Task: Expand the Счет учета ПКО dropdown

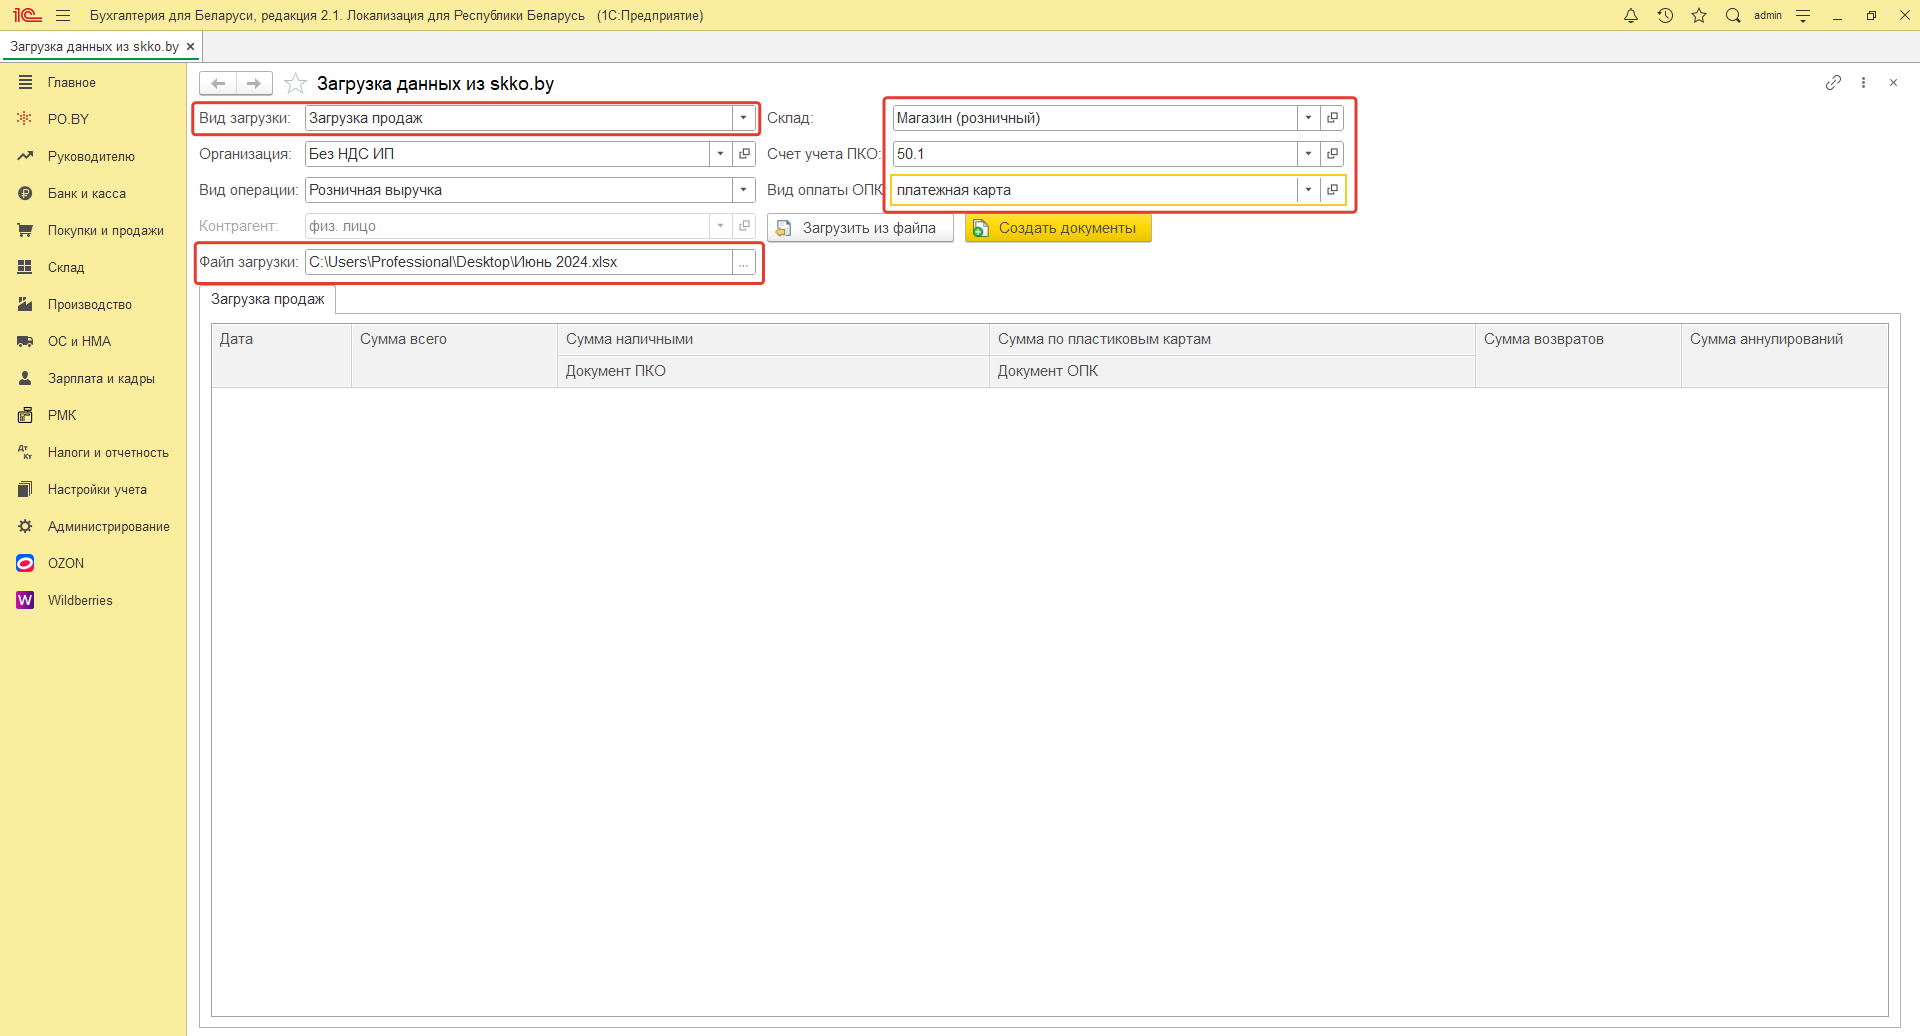Action: click(1308, 154)
